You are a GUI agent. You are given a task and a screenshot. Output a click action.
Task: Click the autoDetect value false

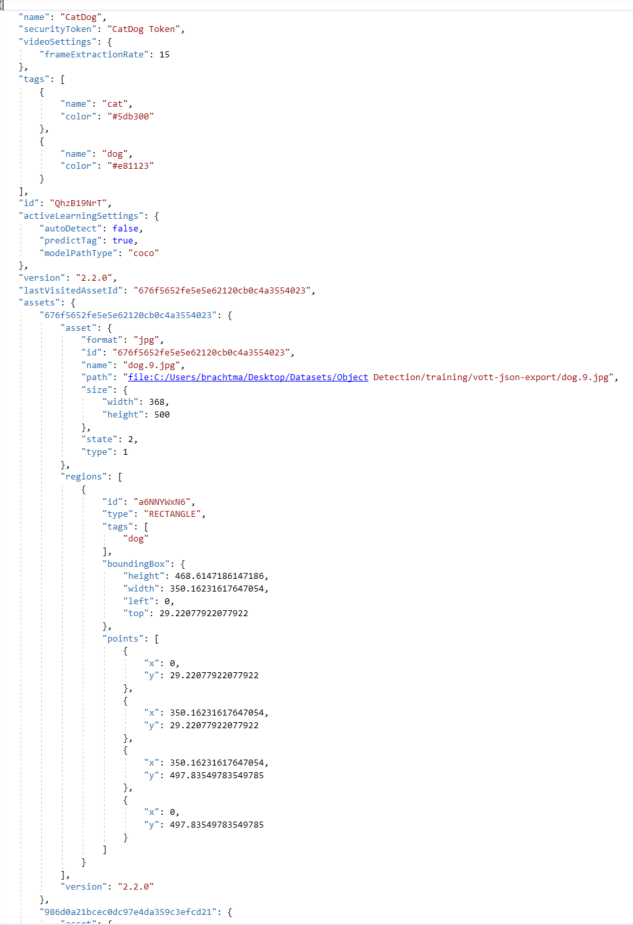coord(125,228)
